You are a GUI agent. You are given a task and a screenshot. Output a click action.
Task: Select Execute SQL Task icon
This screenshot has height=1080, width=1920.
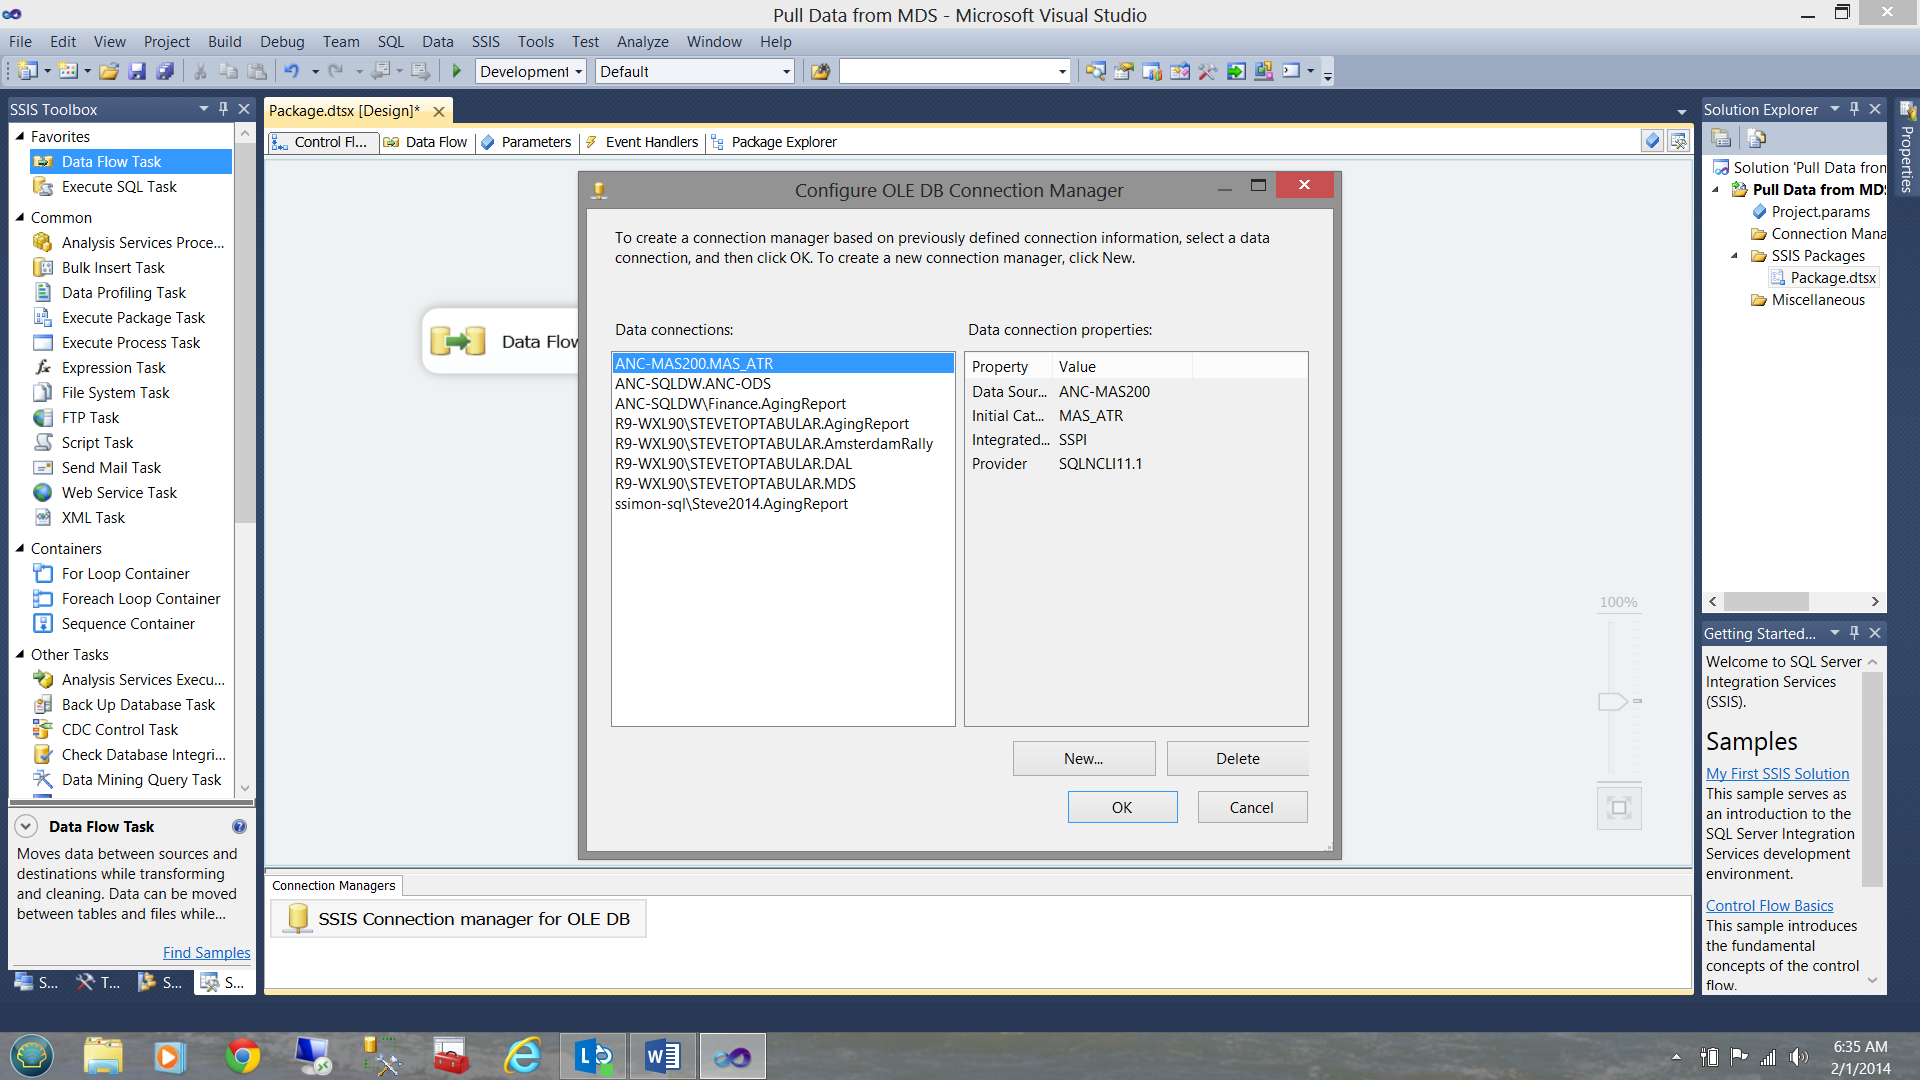tap(46, 186)
